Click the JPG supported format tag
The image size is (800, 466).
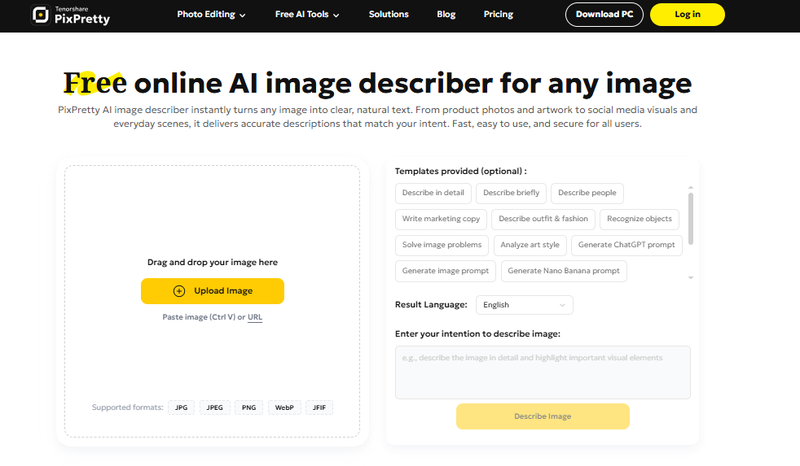tap(181, 408)
